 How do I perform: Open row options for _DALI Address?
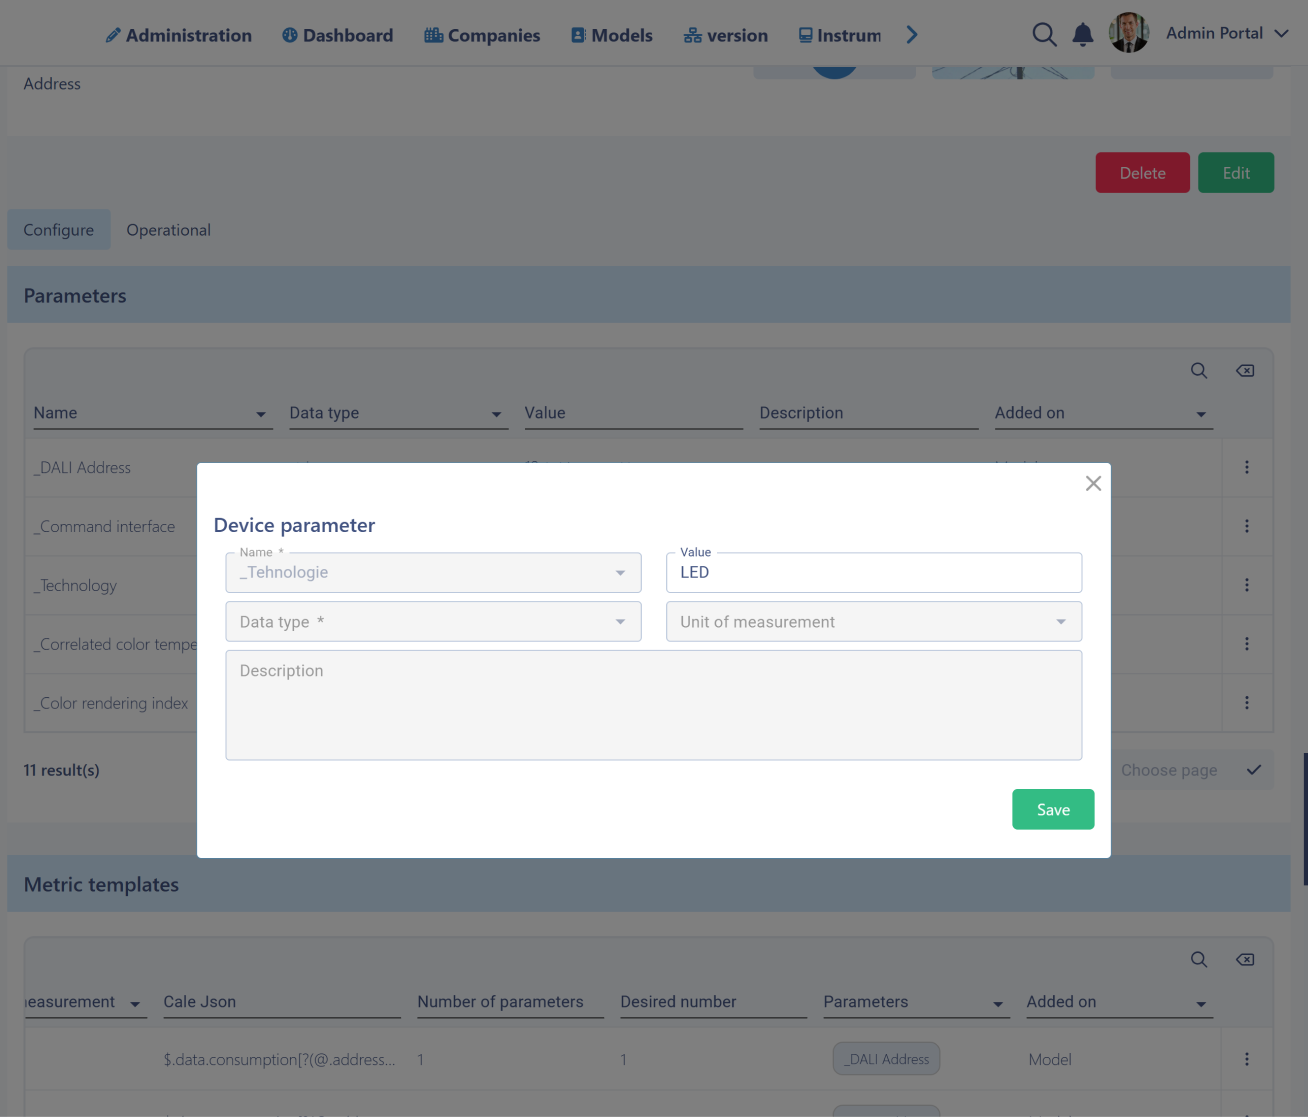tap(1246, 467)
